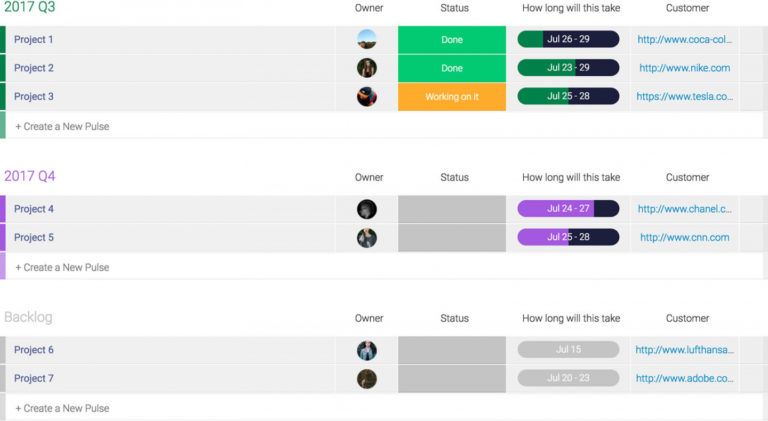Open Project 1's Done status cell

click(452, 40)
